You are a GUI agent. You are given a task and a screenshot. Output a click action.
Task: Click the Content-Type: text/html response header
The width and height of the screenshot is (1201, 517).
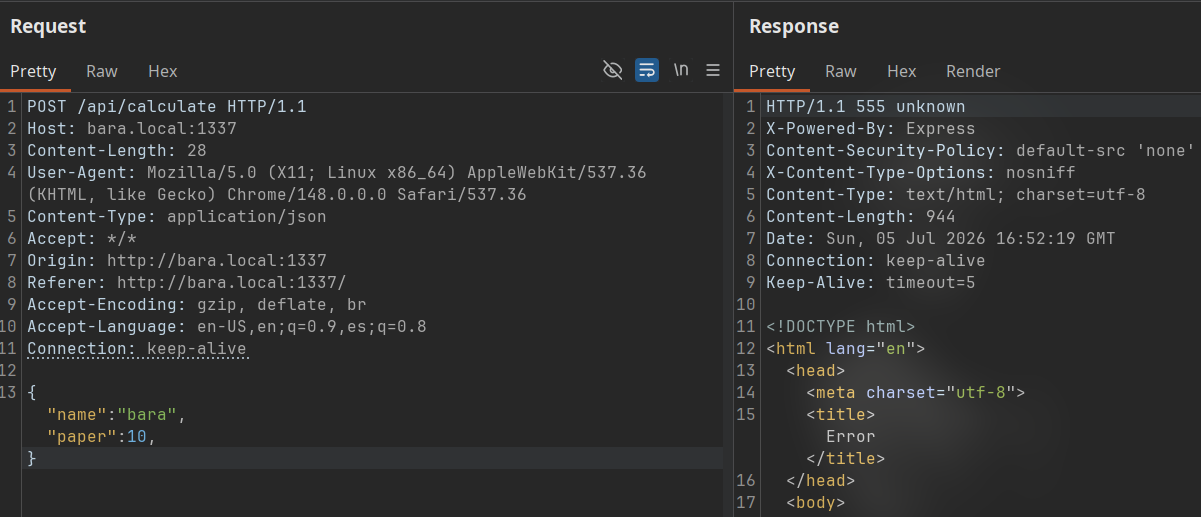956,194
